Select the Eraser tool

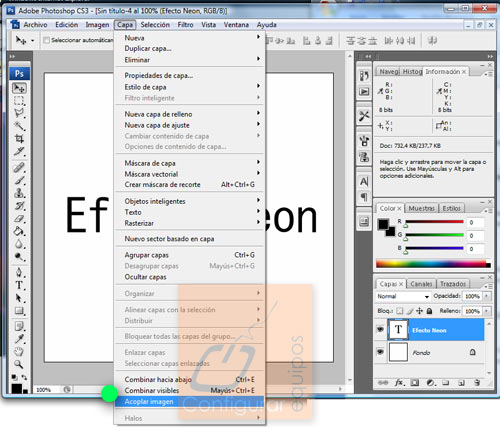[x=19, y=218]
